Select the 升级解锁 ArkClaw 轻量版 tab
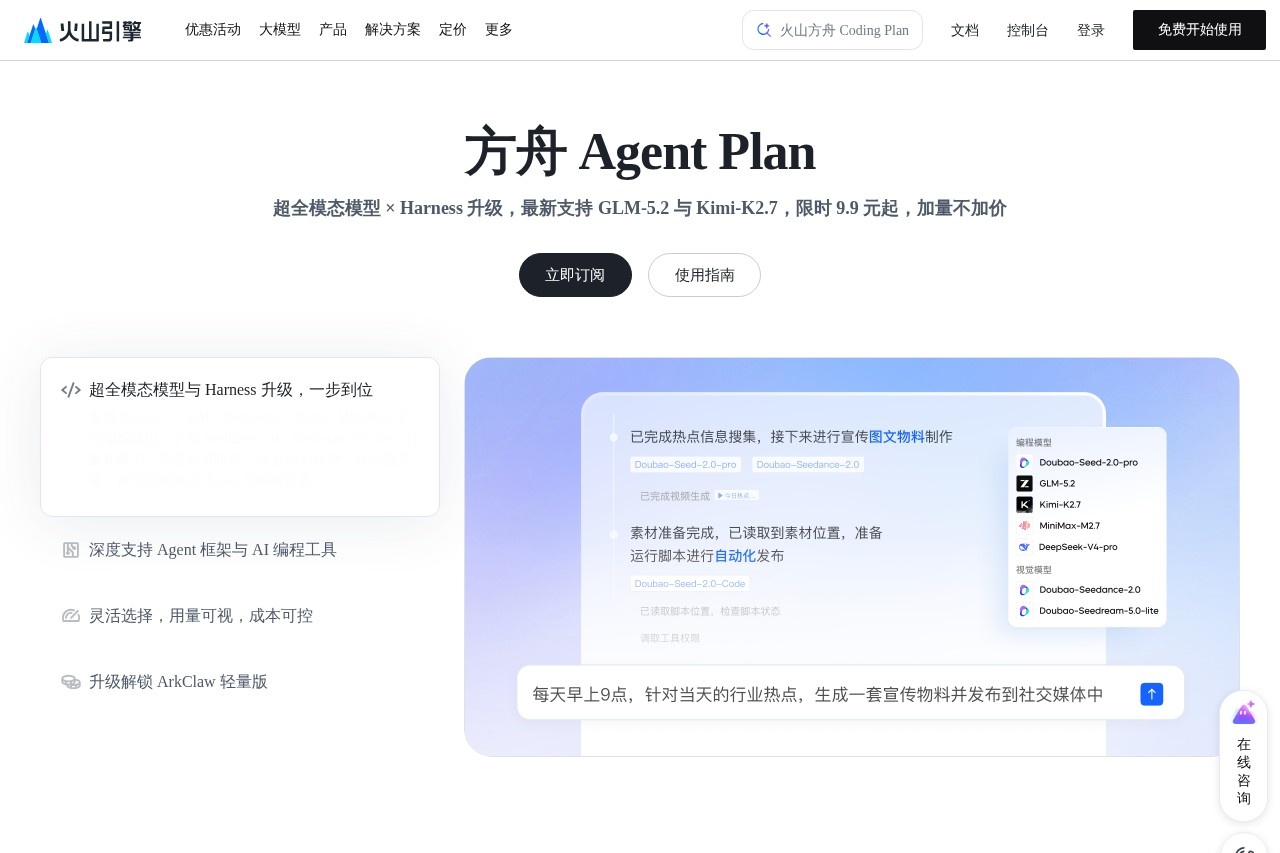The width and height of the screenshot is (1280, 853). pyautogui.click(x=178, y=682)
